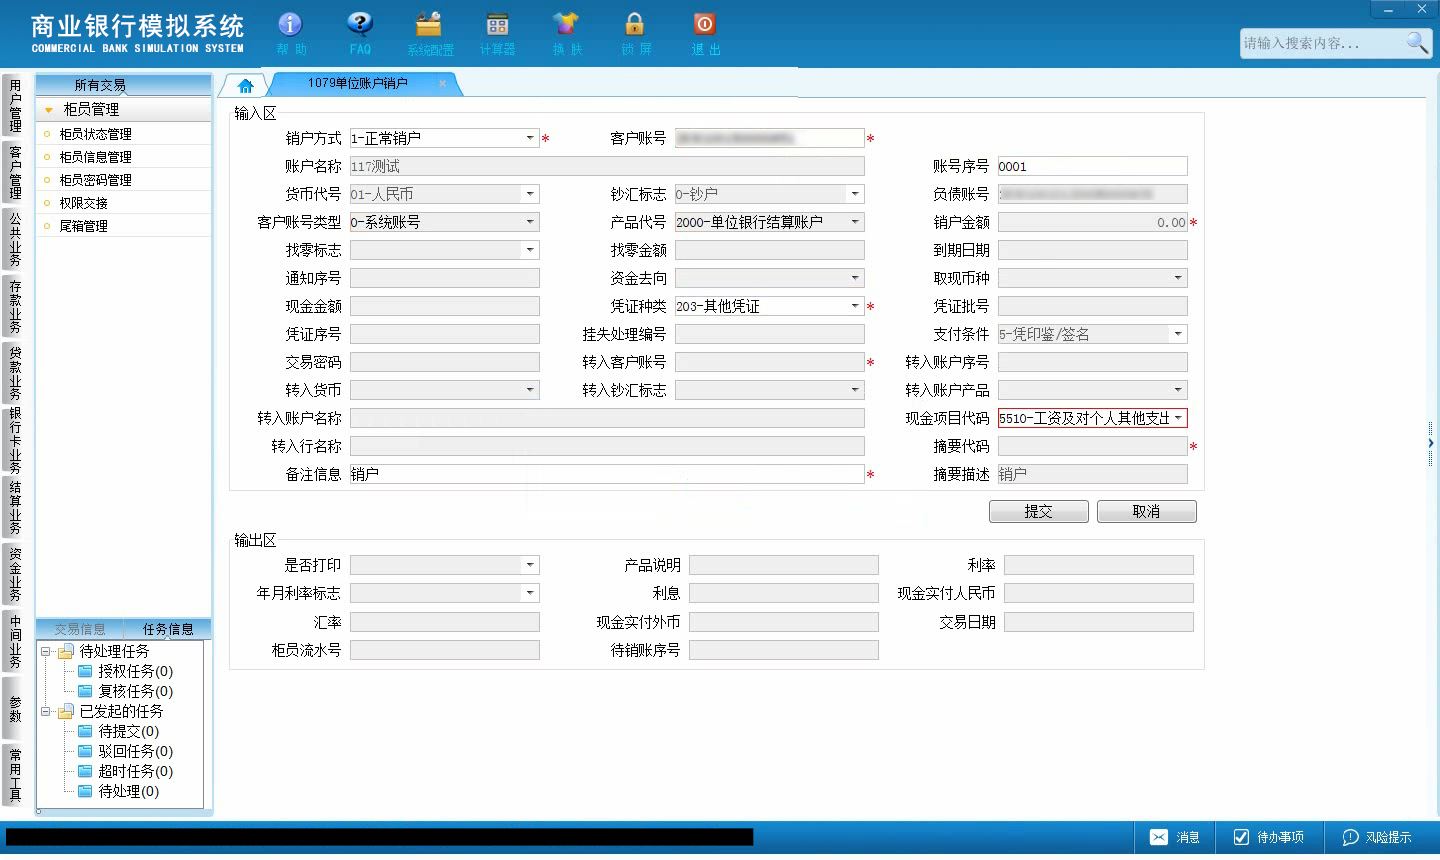Screen dimensions: 1440x860
Task: Collapse the 待处理任务 tree node
Action: (46, 651)
